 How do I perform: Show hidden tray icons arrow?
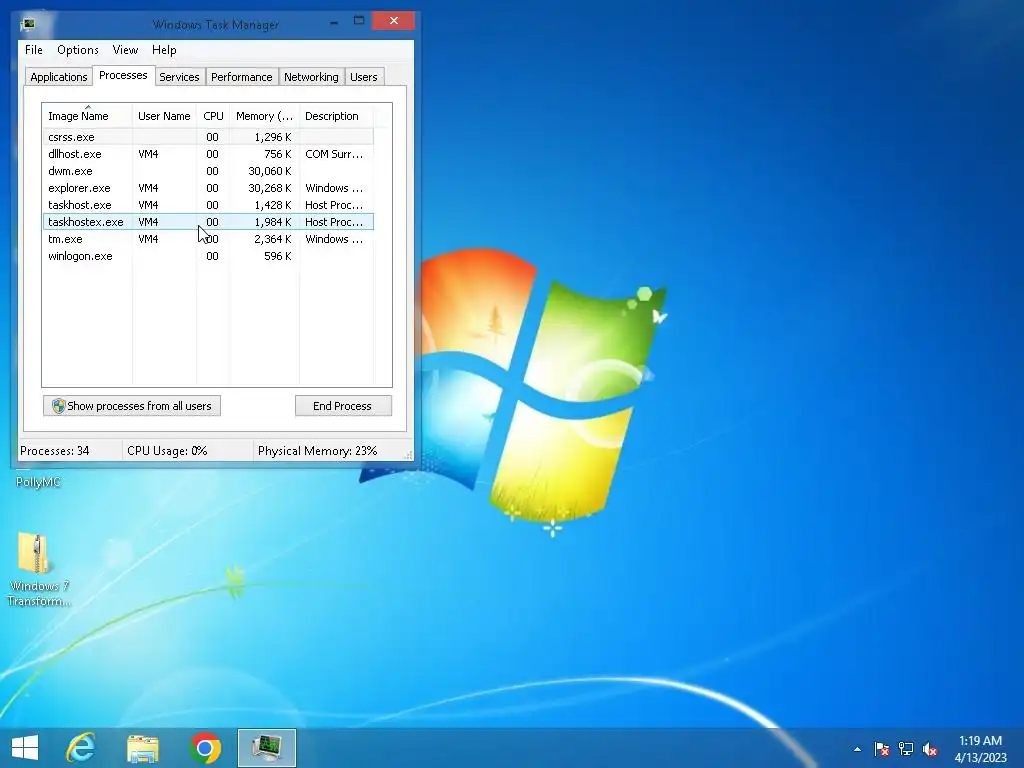tap(857, 749)
